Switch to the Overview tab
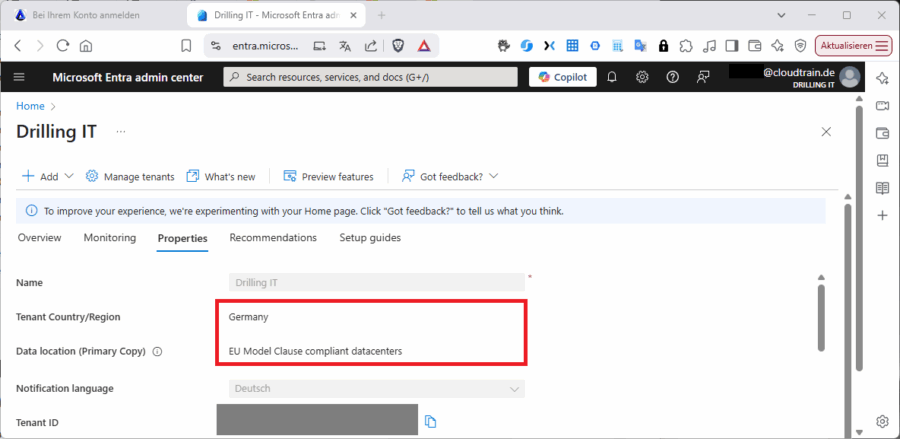 pyautogui.click(x=40, y=238)
